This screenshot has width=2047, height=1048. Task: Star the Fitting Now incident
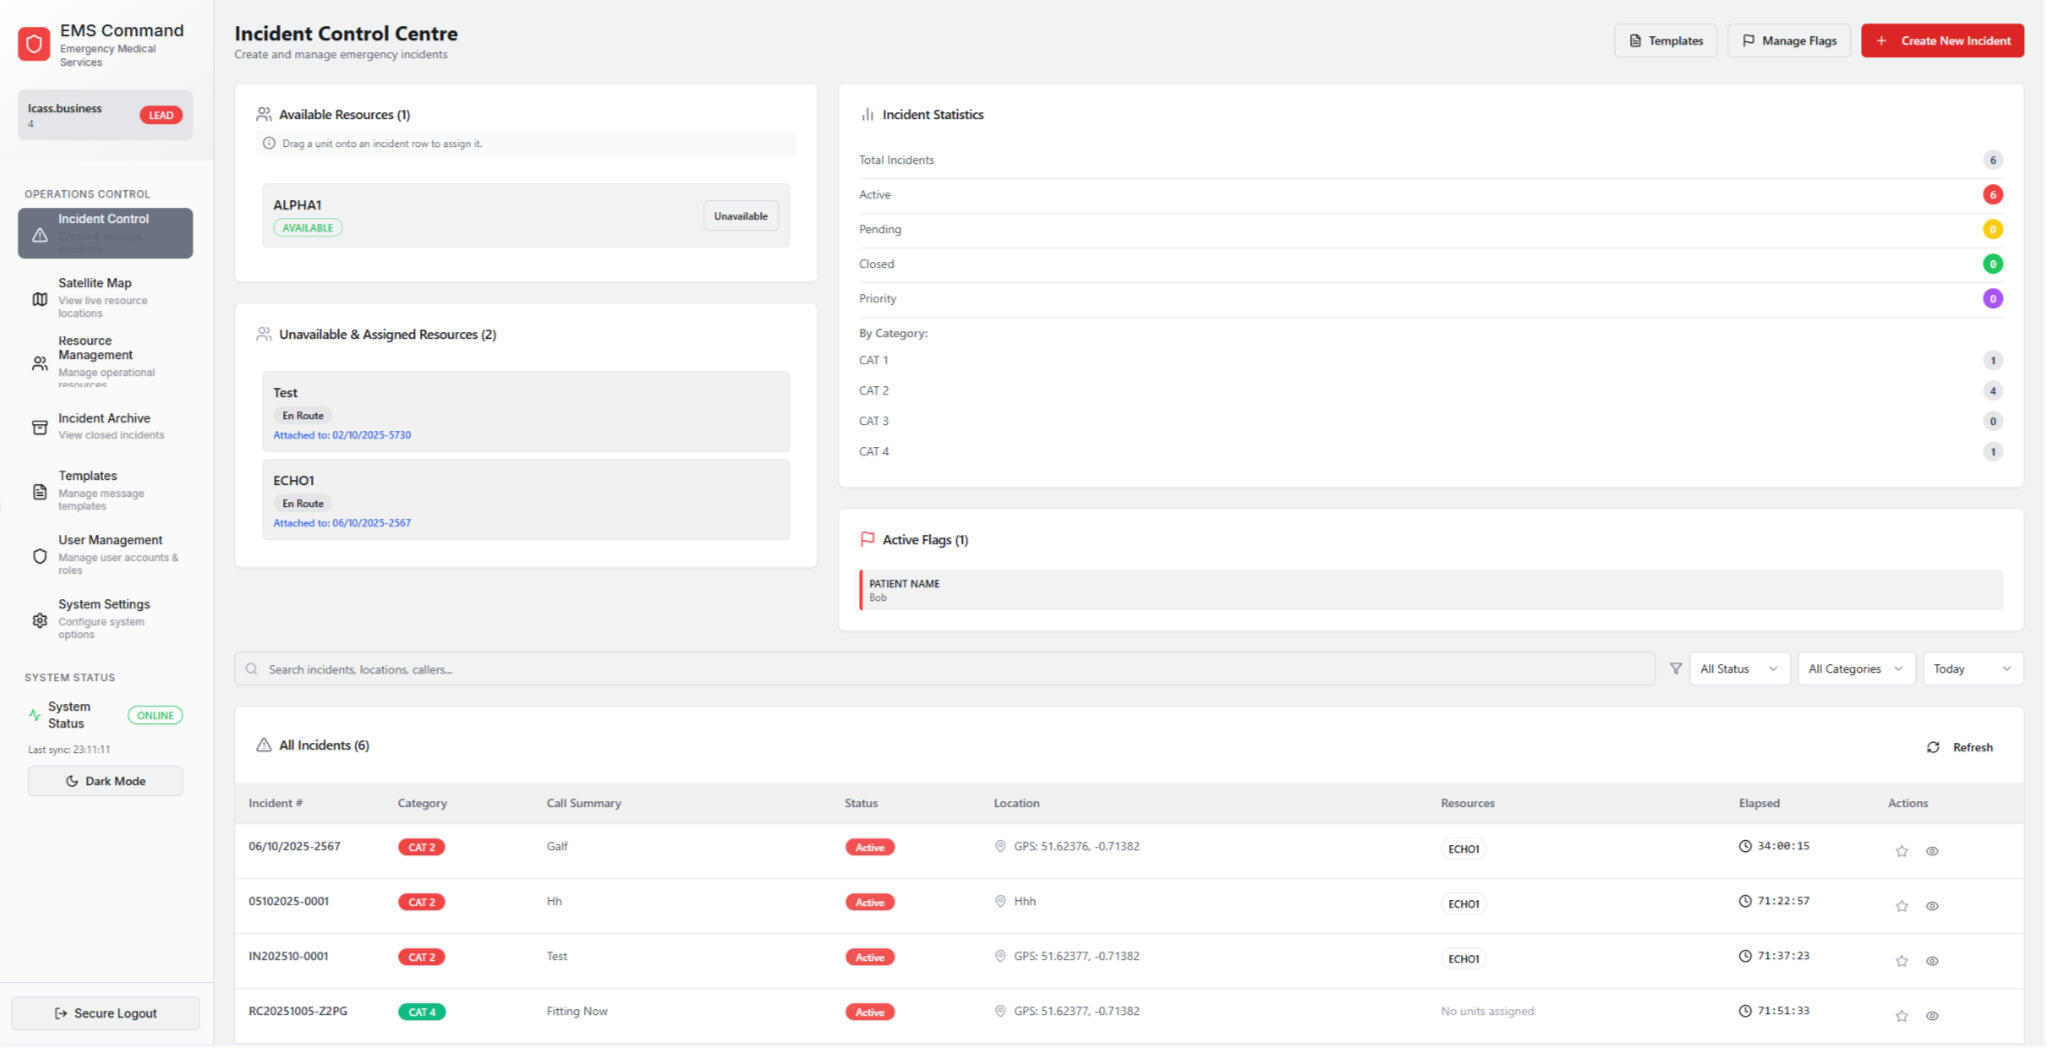click(1901, 1016)
